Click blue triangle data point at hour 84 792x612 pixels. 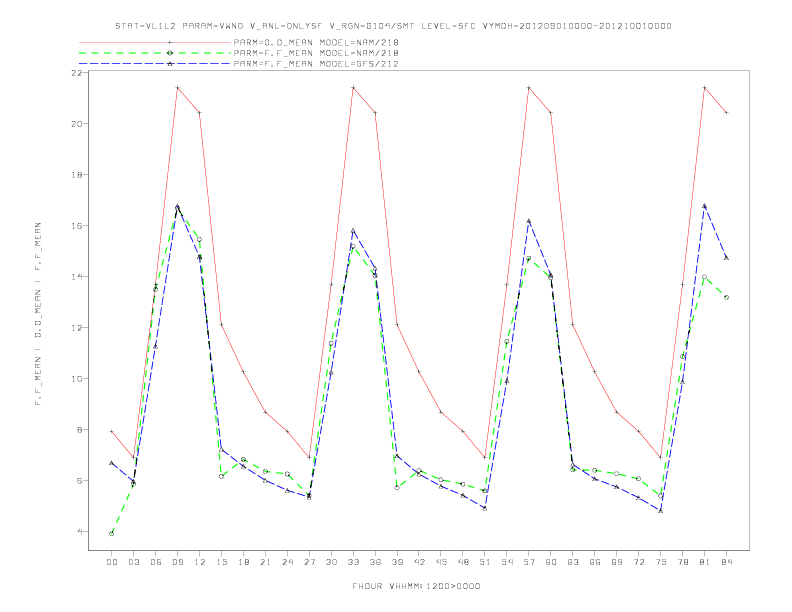(x=727, y=258)
